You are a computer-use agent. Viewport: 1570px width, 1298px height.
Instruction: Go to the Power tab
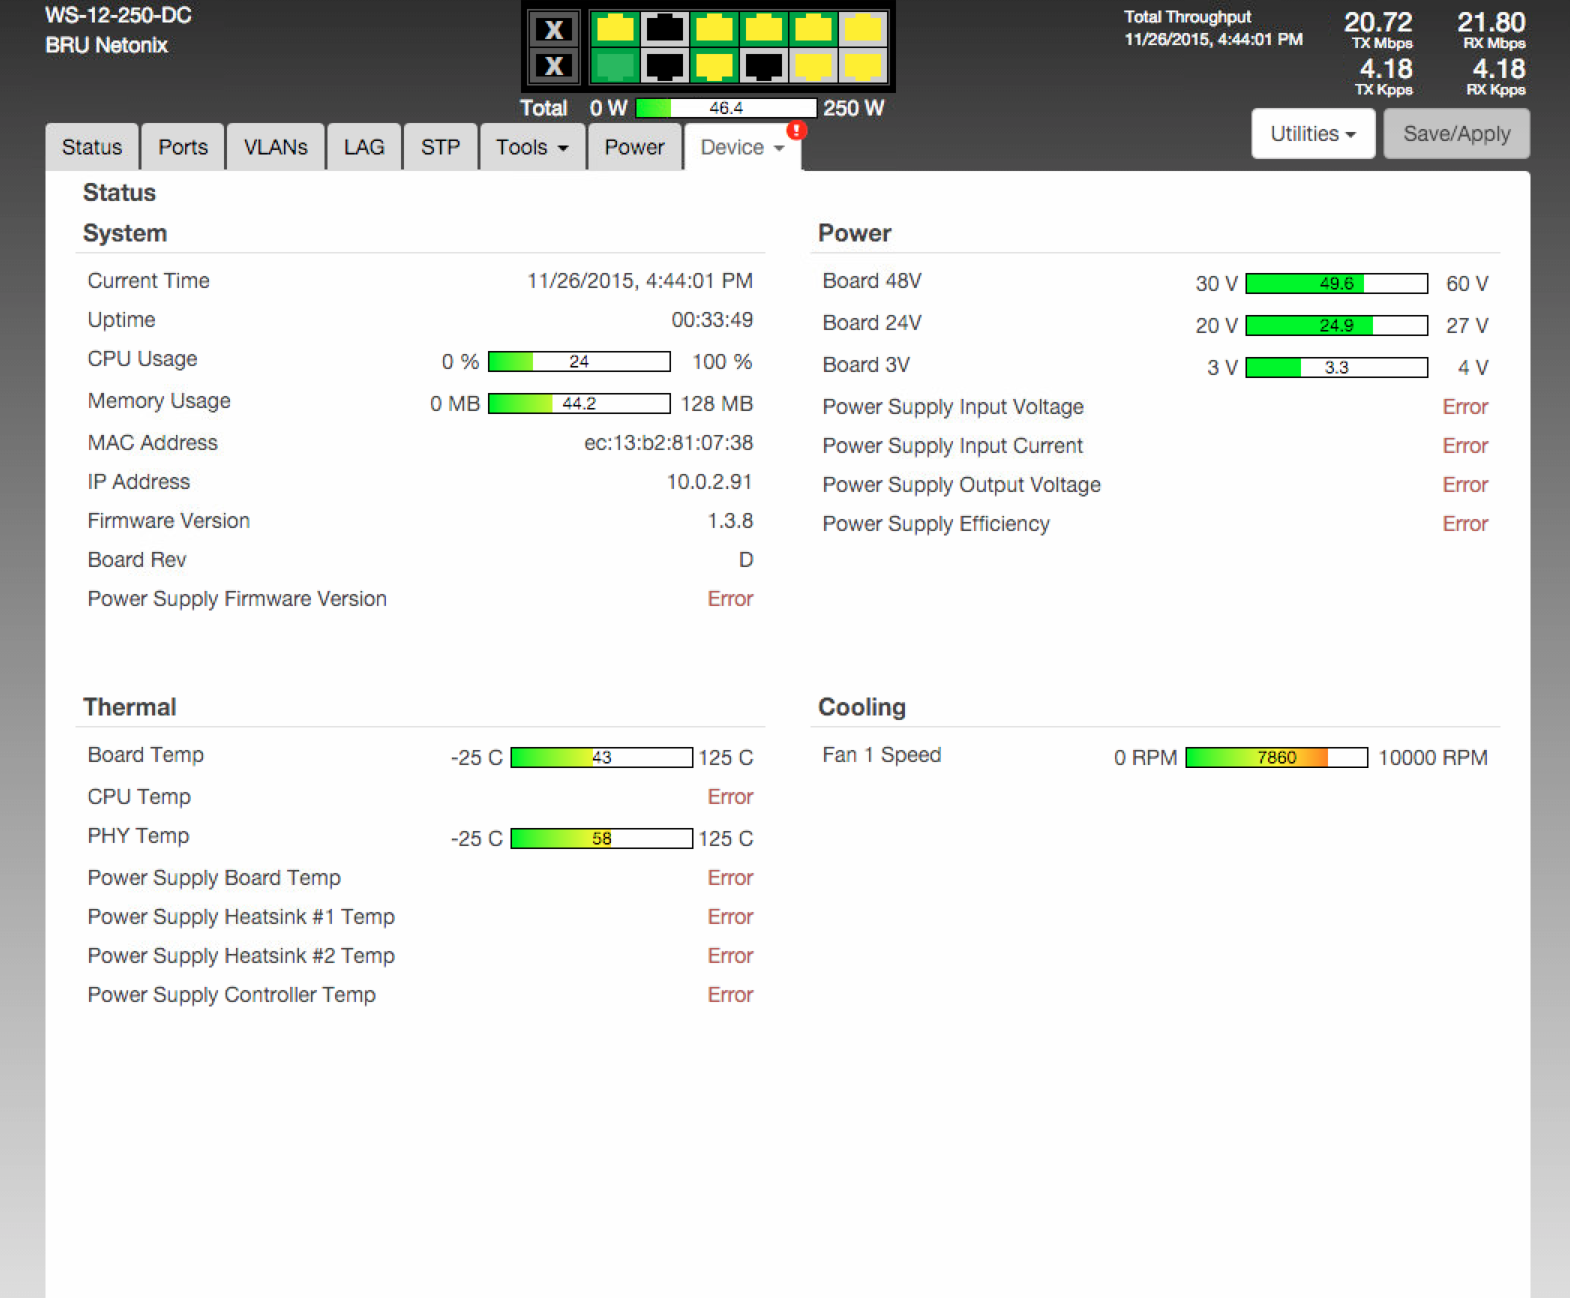pyautogui.click(x=634, y=147)
